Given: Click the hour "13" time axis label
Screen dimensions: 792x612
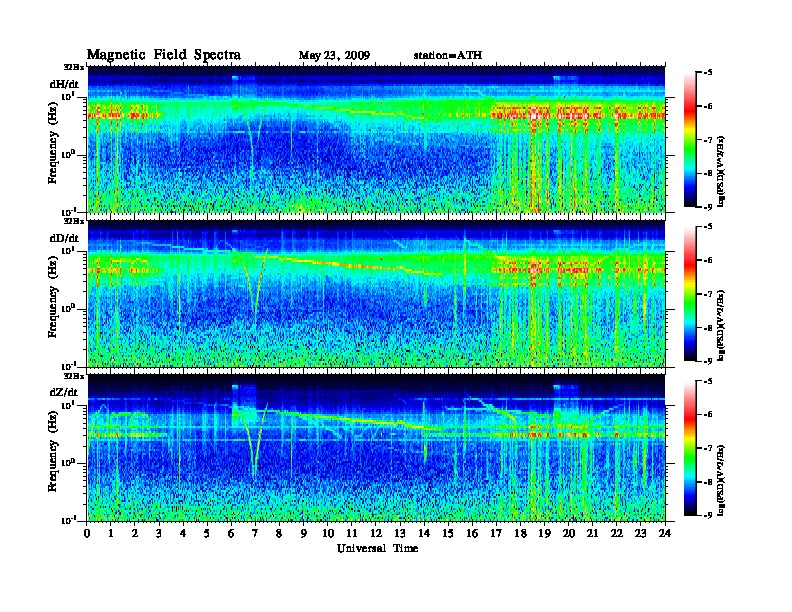Looking at the screenshot, I should click(x=401, y=534).
